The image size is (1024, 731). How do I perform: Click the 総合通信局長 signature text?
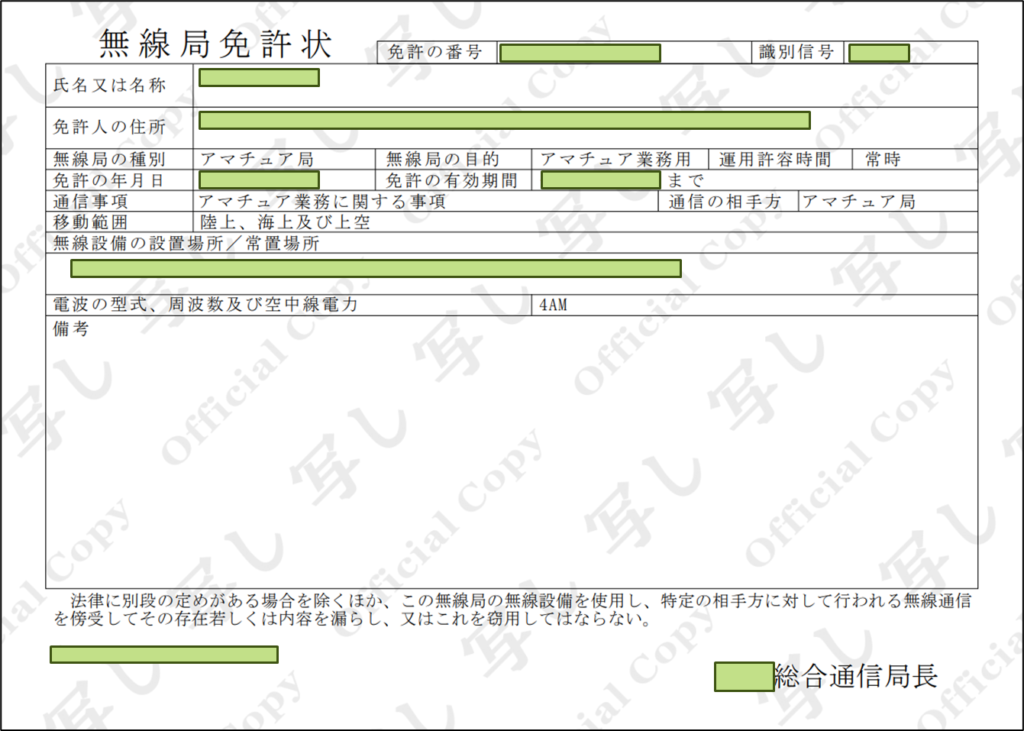point(856,677)
